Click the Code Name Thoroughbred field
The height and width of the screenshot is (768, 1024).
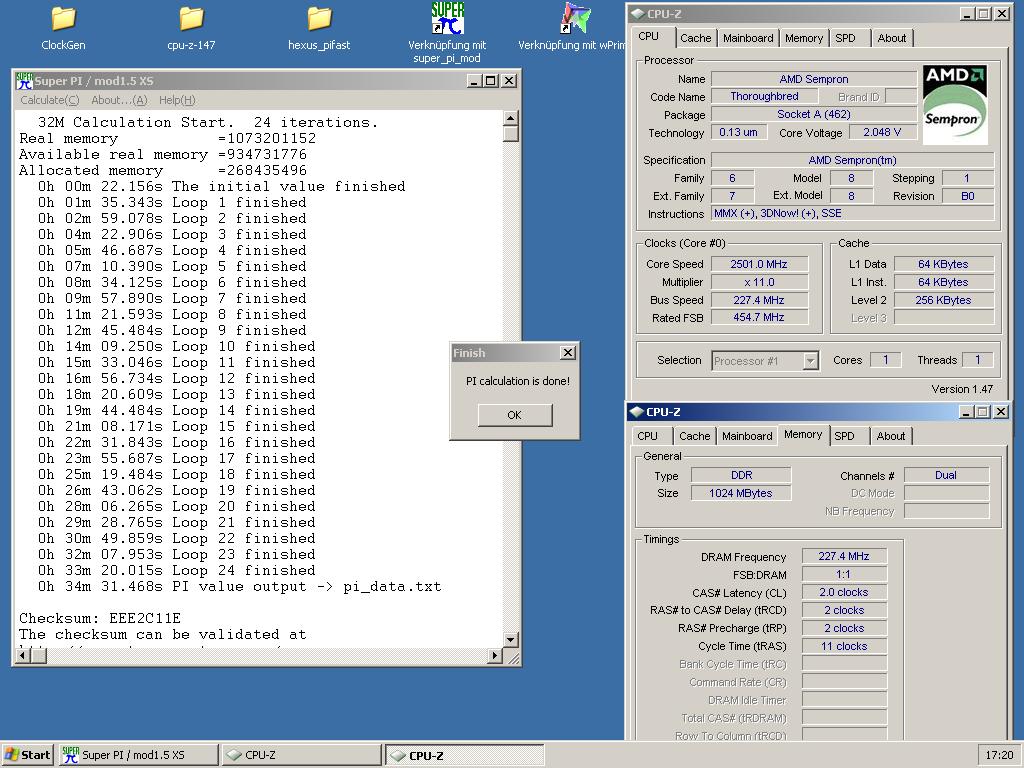coord(765,97)
